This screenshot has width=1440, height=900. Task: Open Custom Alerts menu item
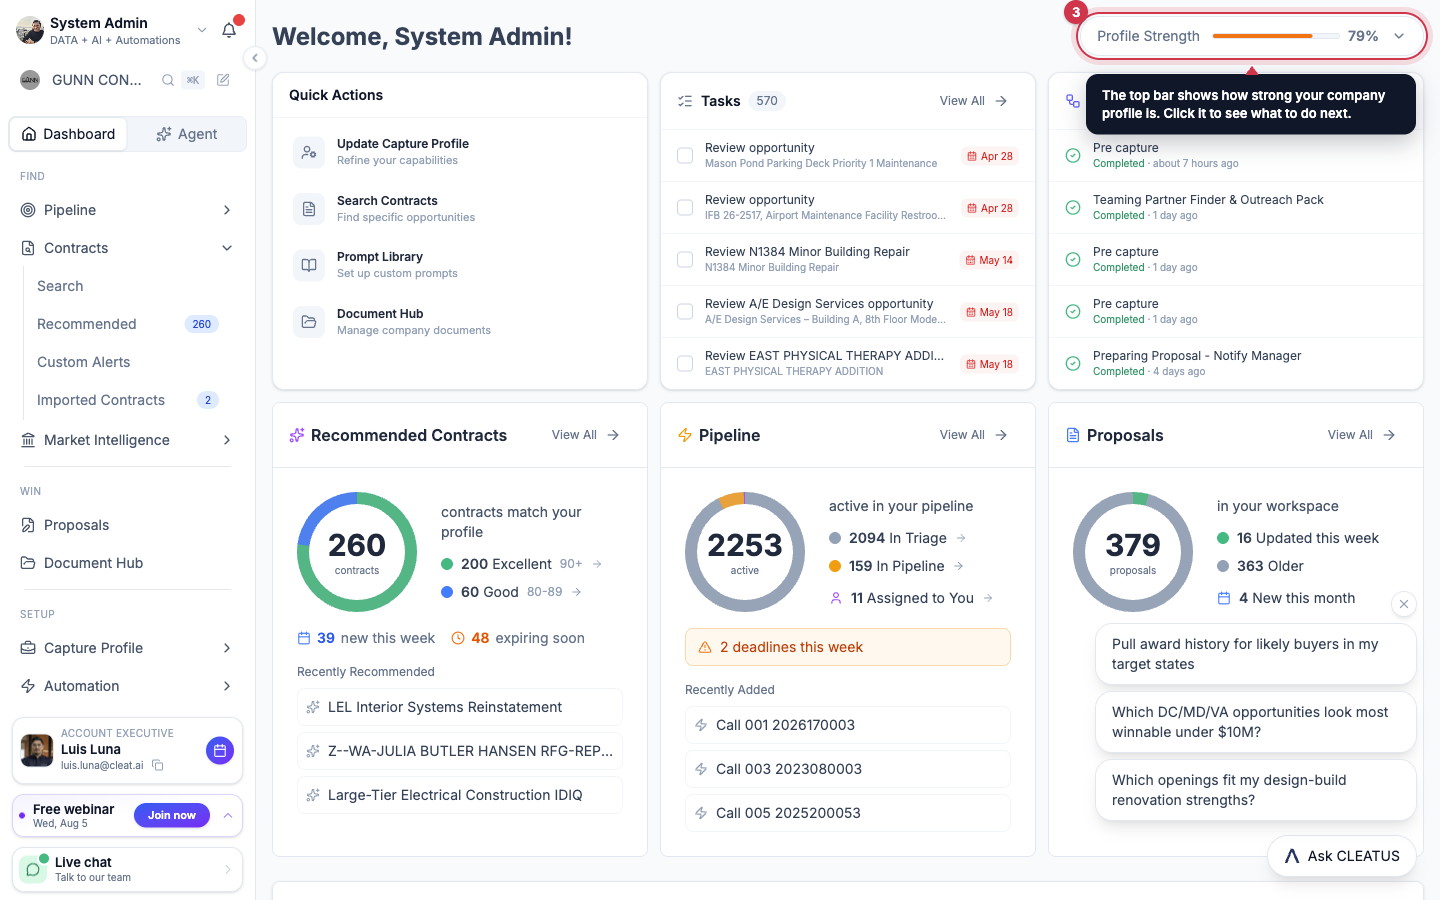coord(84,362)
